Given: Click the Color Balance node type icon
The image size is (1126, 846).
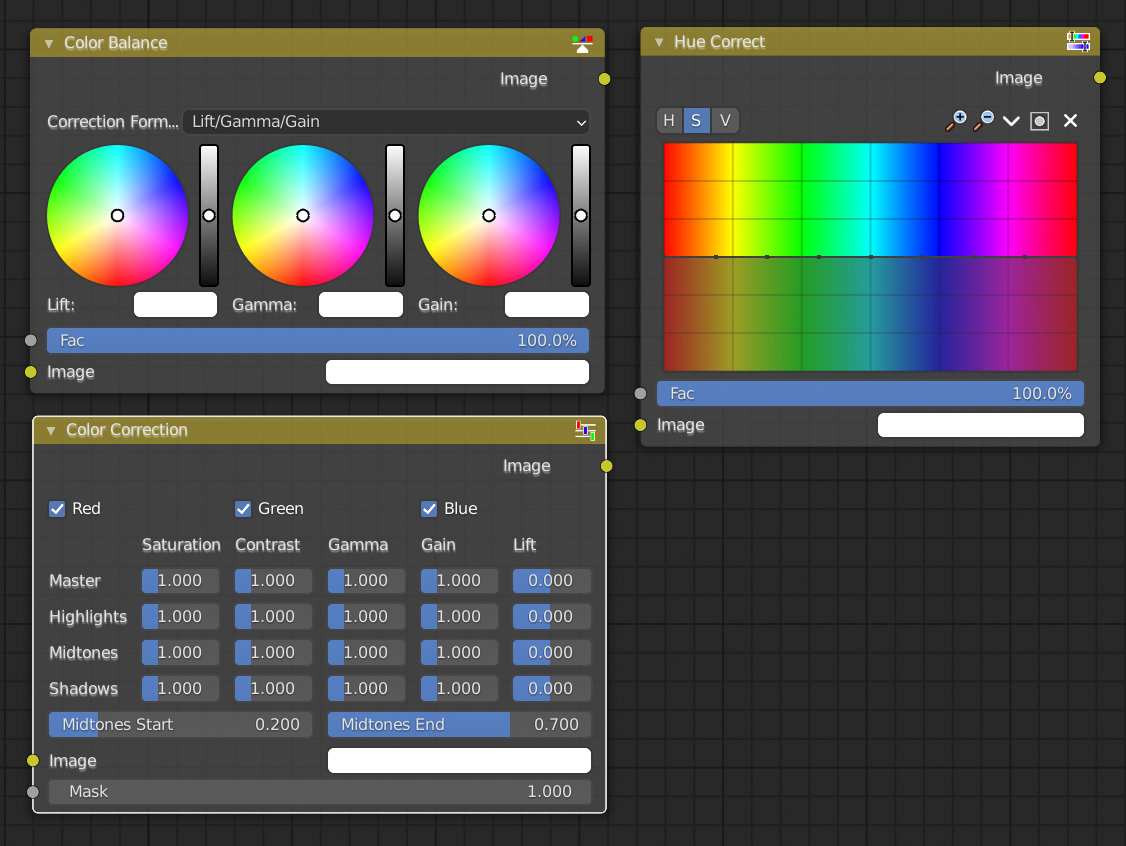Looking at the screenshot, I should point(582,44).
